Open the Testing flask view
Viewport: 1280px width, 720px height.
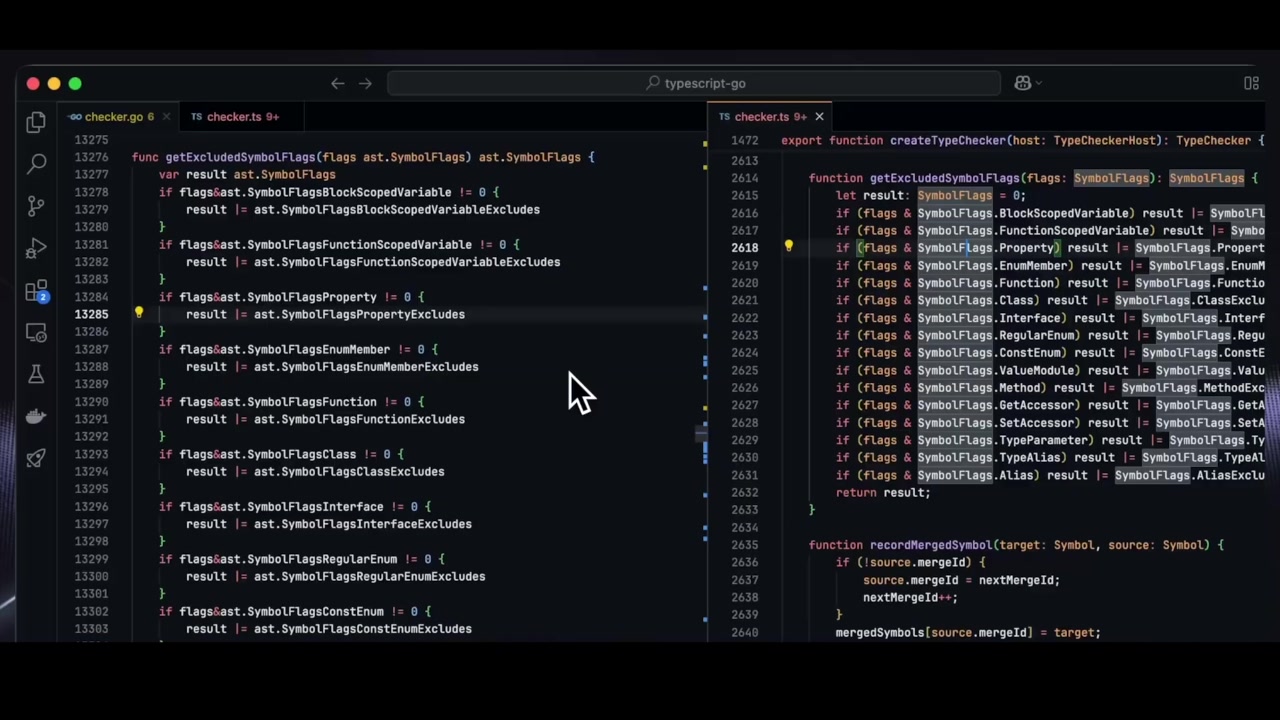click(x=36, y=375)
